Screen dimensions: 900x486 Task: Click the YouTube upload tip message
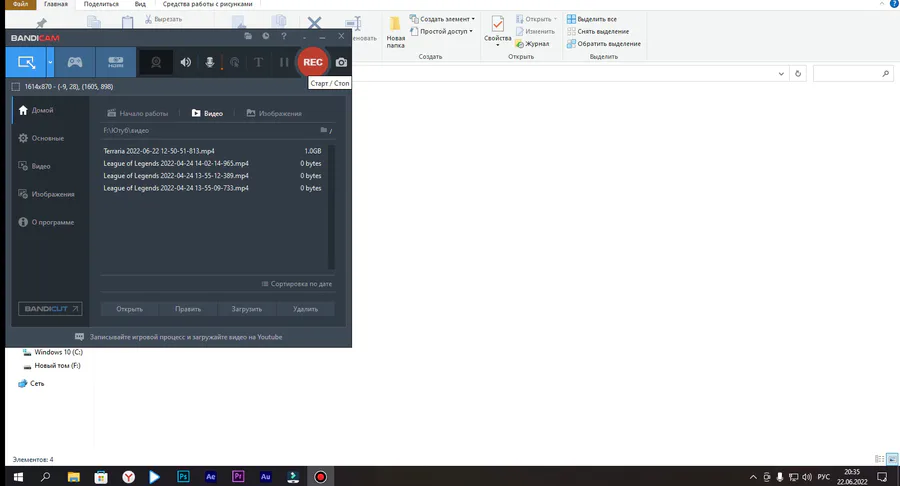(x=179, y=337)
